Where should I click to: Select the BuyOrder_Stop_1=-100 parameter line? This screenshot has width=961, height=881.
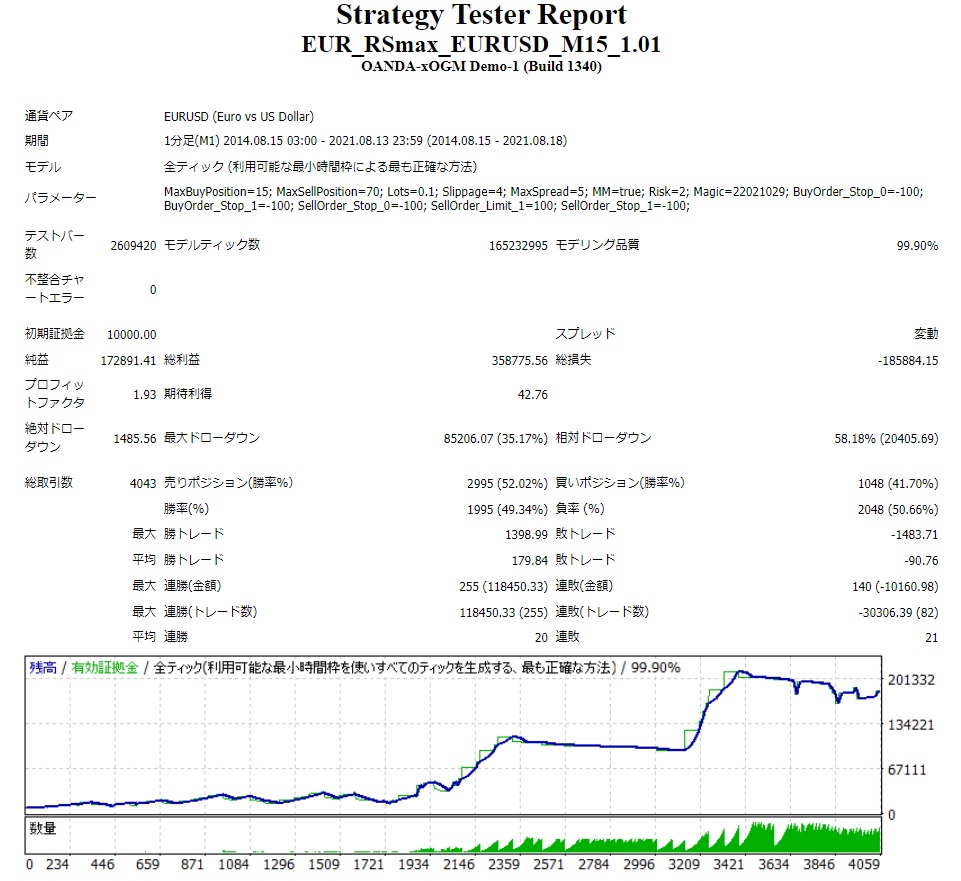427,206
